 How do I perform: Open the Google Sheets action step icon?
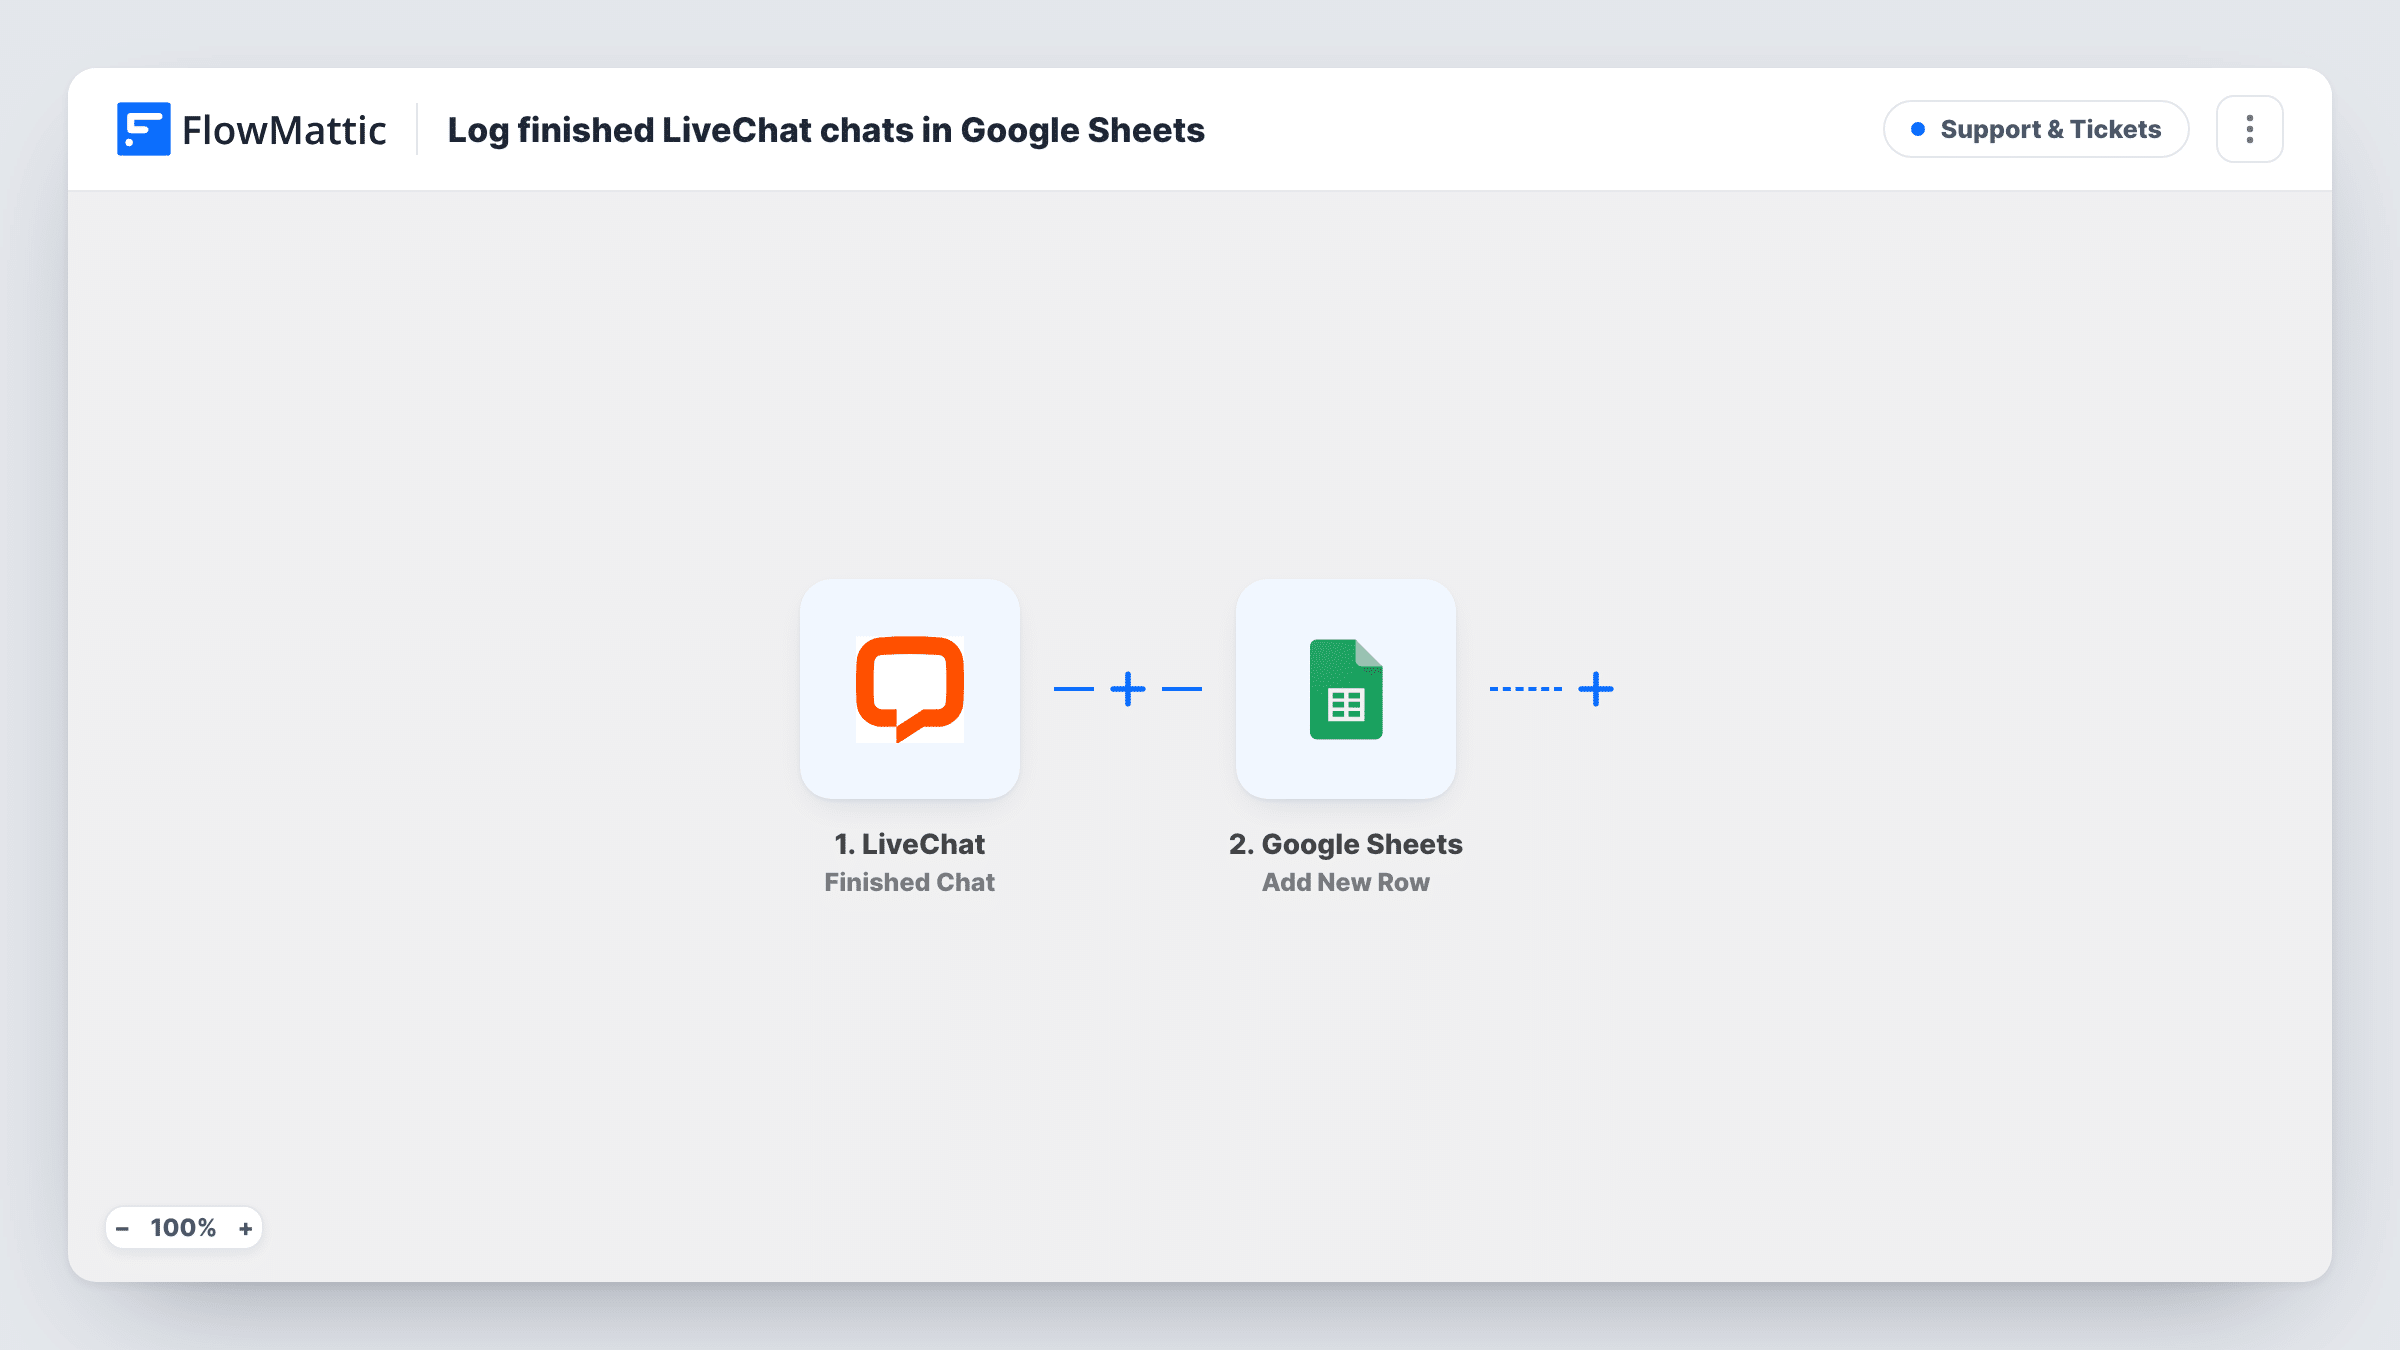(1346, 689)
